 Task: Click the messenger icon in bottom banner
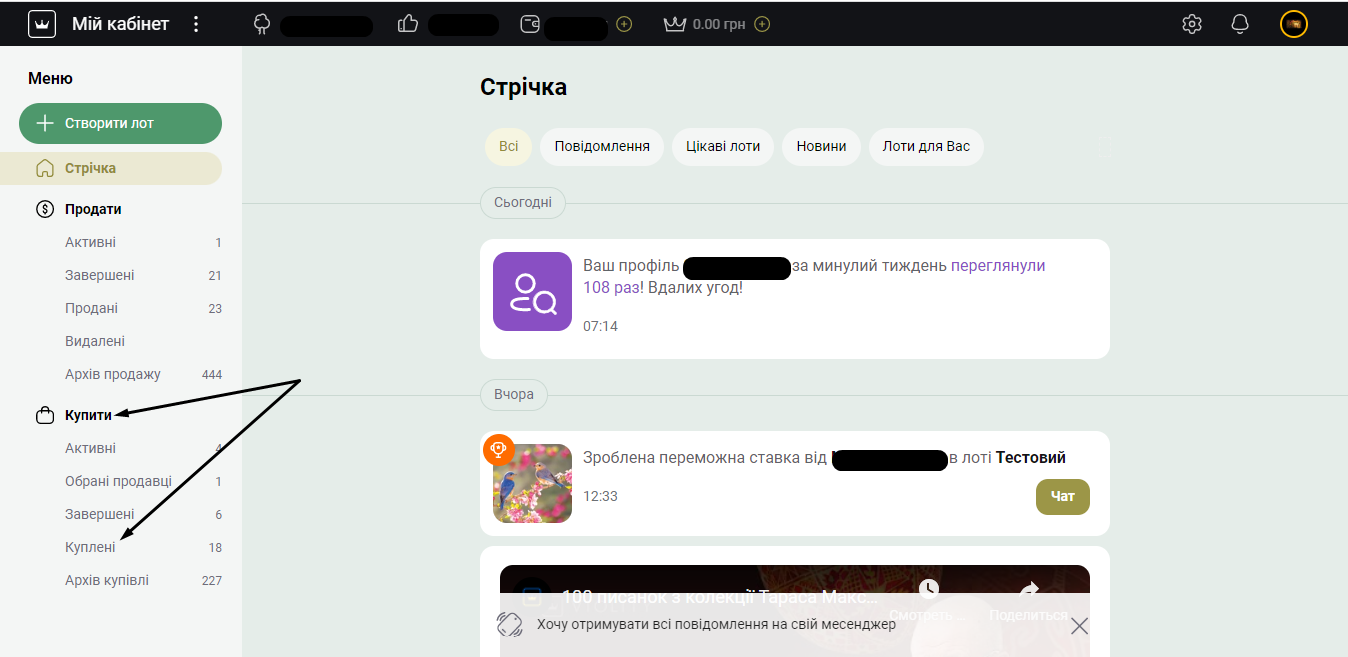[510, 624]
